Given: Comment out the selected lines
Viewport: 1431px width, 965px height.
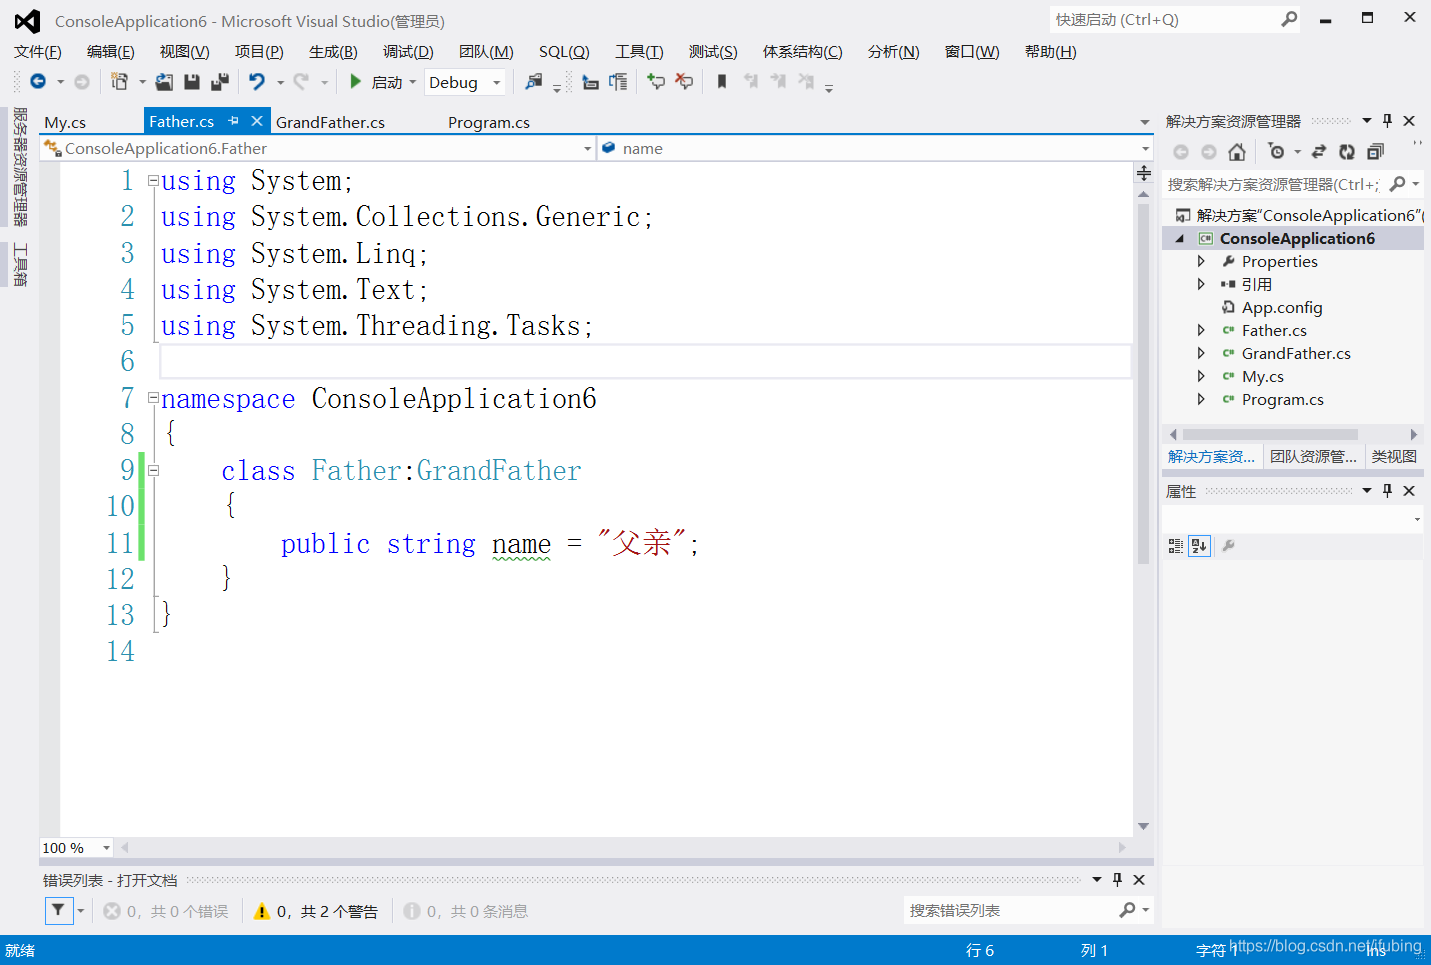Looking at the screenshot, I should [x=656, y=82].
